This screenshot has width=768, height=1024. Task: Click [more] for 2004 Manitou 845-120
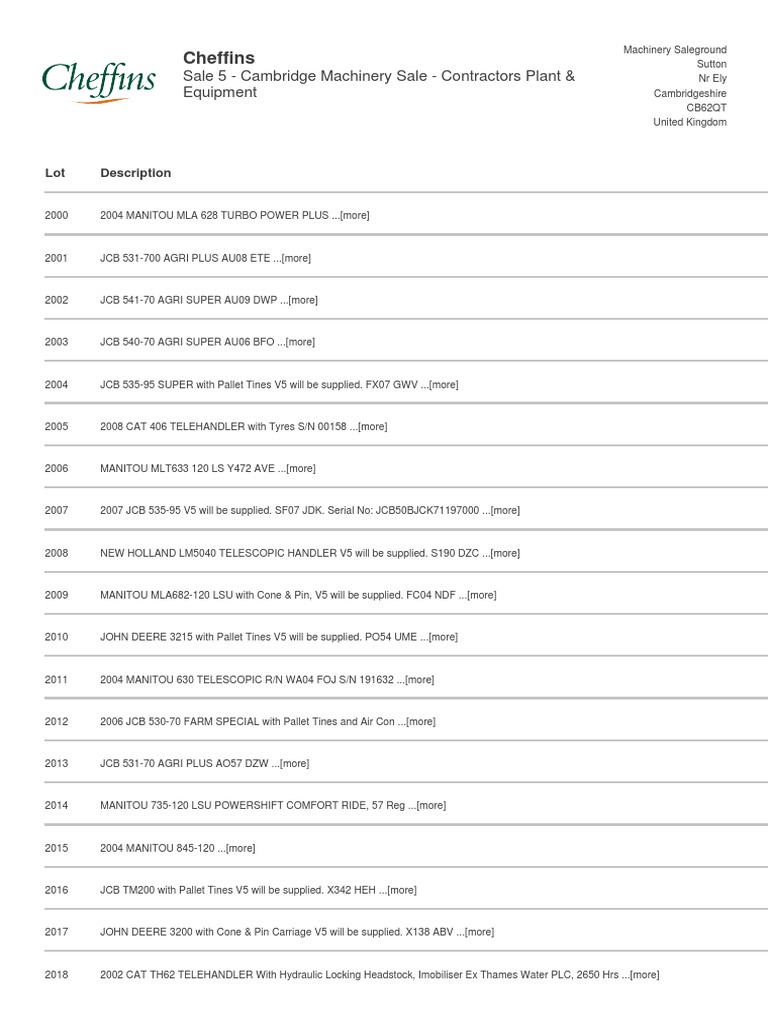241,849
